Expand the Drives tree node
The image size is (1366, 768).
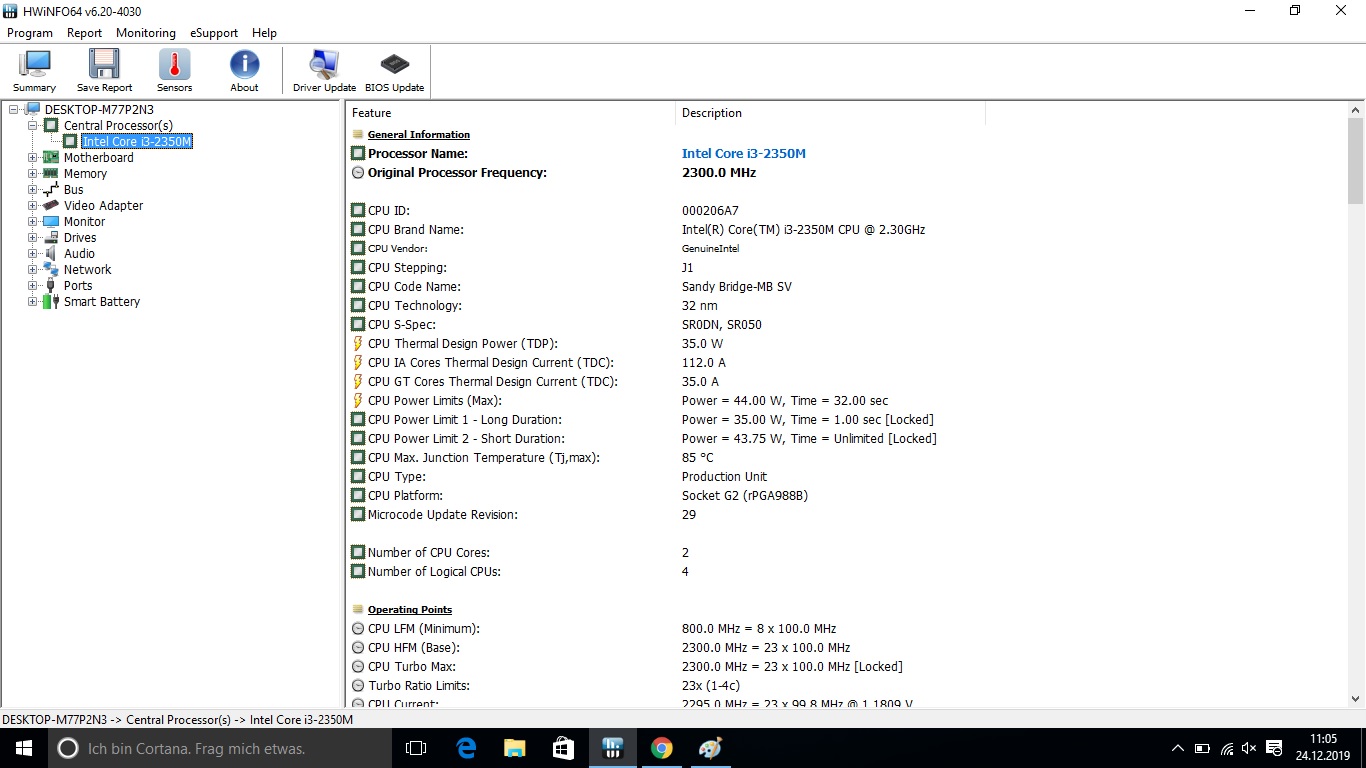coord(33,237)
